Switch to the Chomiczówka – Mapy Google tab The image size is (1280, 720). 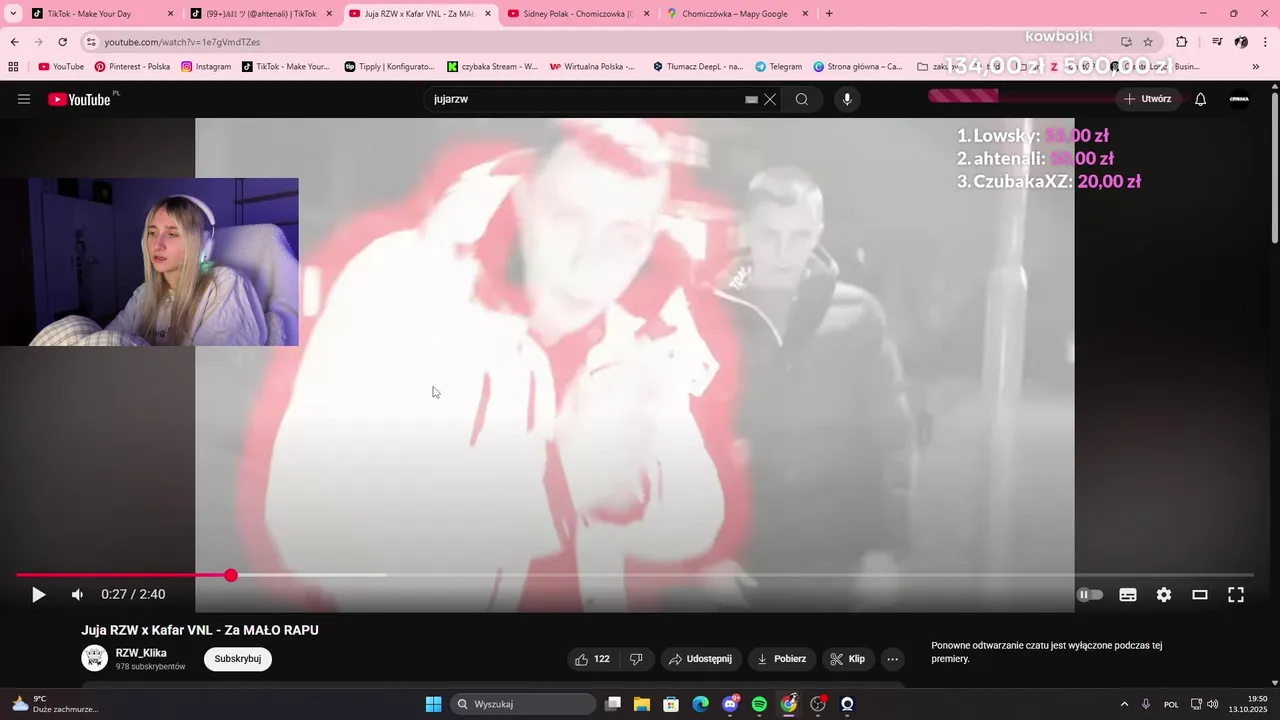[737, 14]
